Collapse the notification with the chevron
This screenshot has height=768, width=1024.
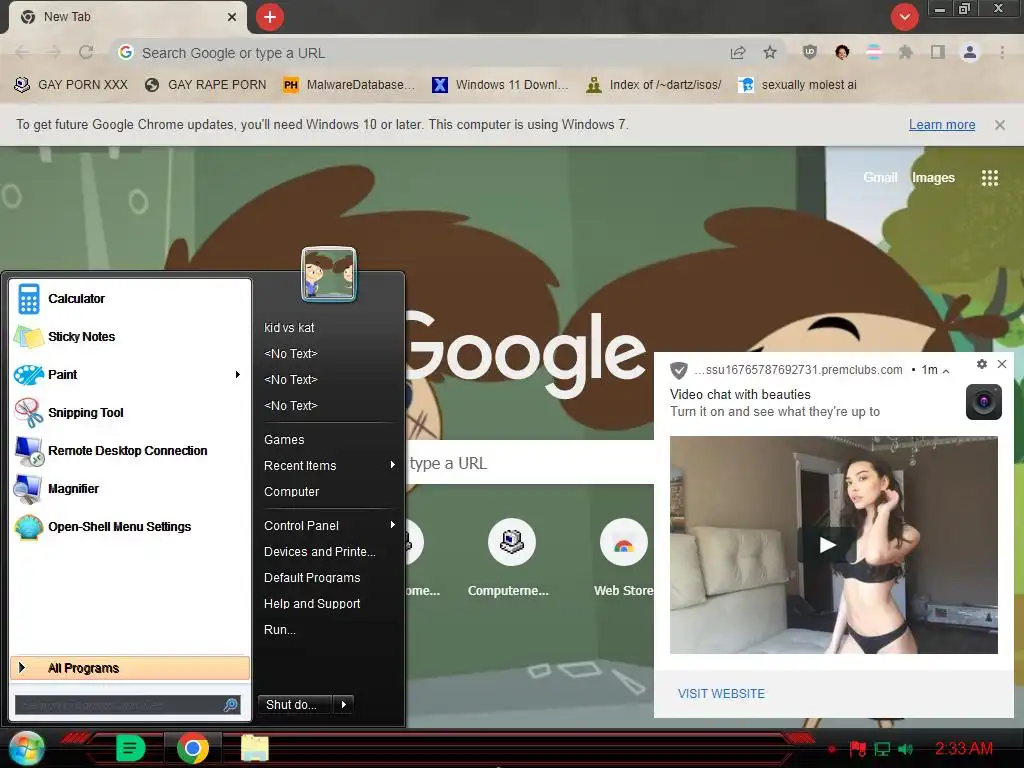pos(946,371)
